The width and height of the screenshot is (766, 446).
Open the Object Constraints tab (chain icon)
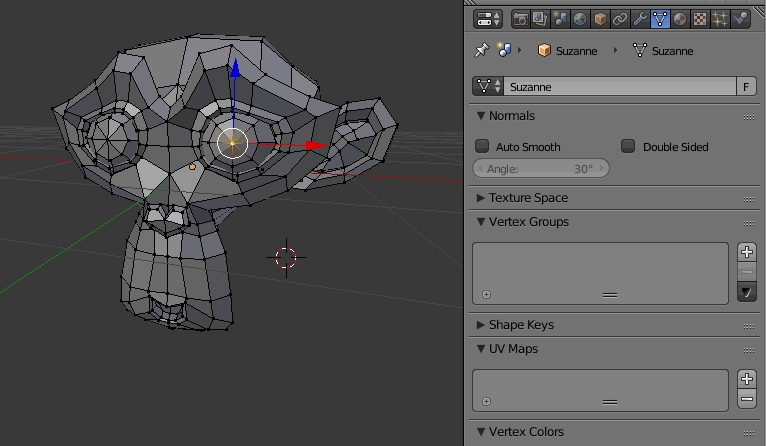tap(620, 19)
